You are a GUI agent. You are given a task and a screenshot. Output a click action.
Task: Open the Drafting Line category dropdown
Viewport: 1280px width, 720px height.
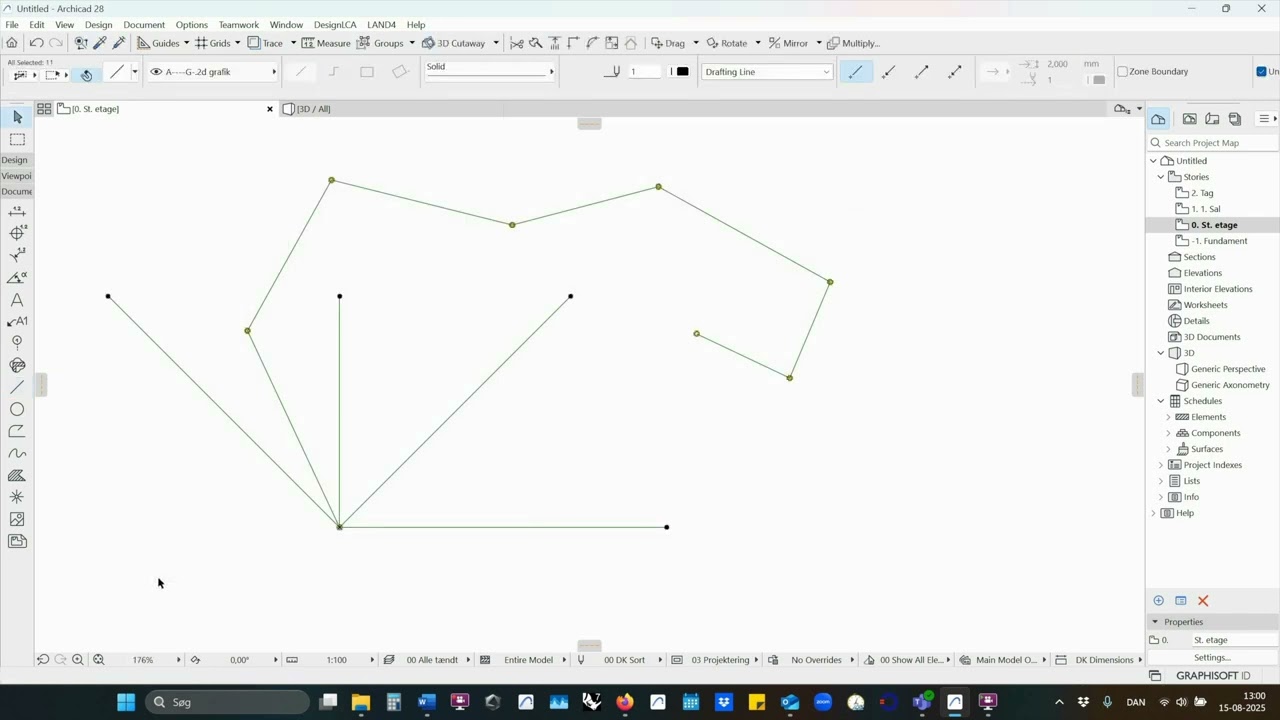point(767,72)
